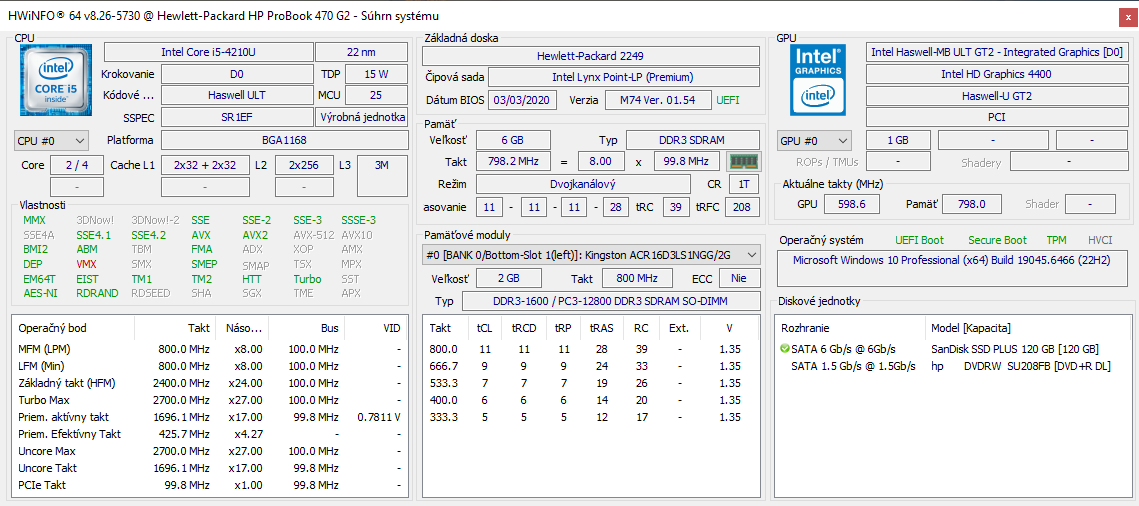
Task: Click the UEFI Boot label
Action: coord(918,240)
